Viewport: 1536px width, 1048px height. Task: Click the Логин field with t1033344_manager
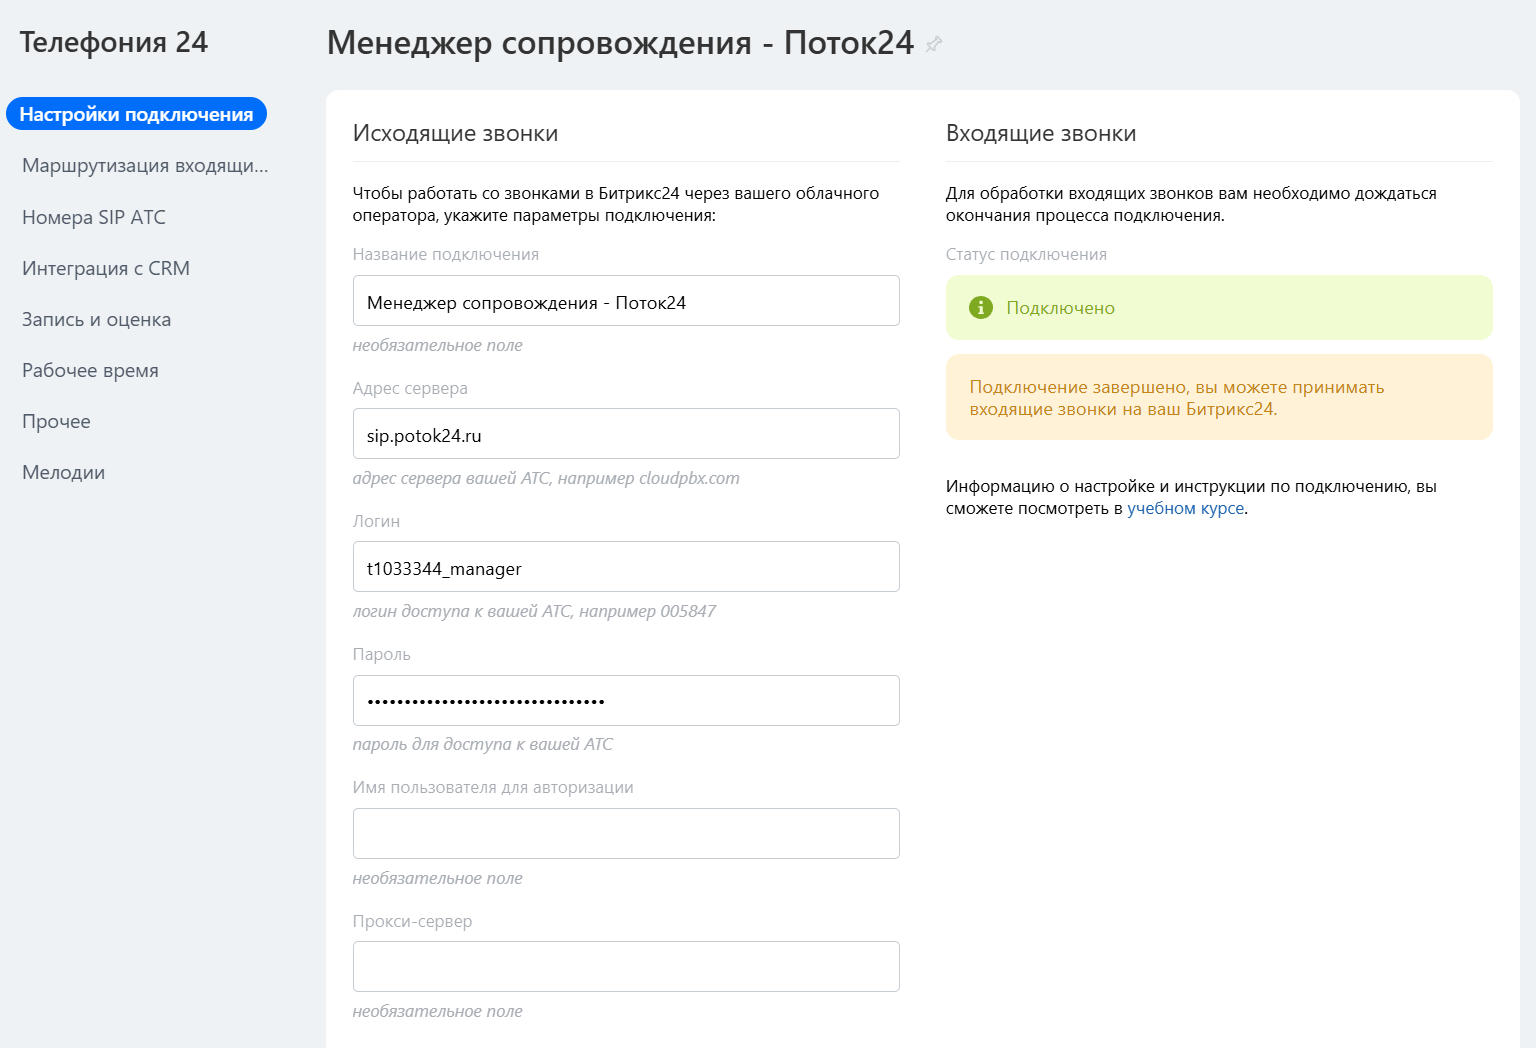point(626,567)
